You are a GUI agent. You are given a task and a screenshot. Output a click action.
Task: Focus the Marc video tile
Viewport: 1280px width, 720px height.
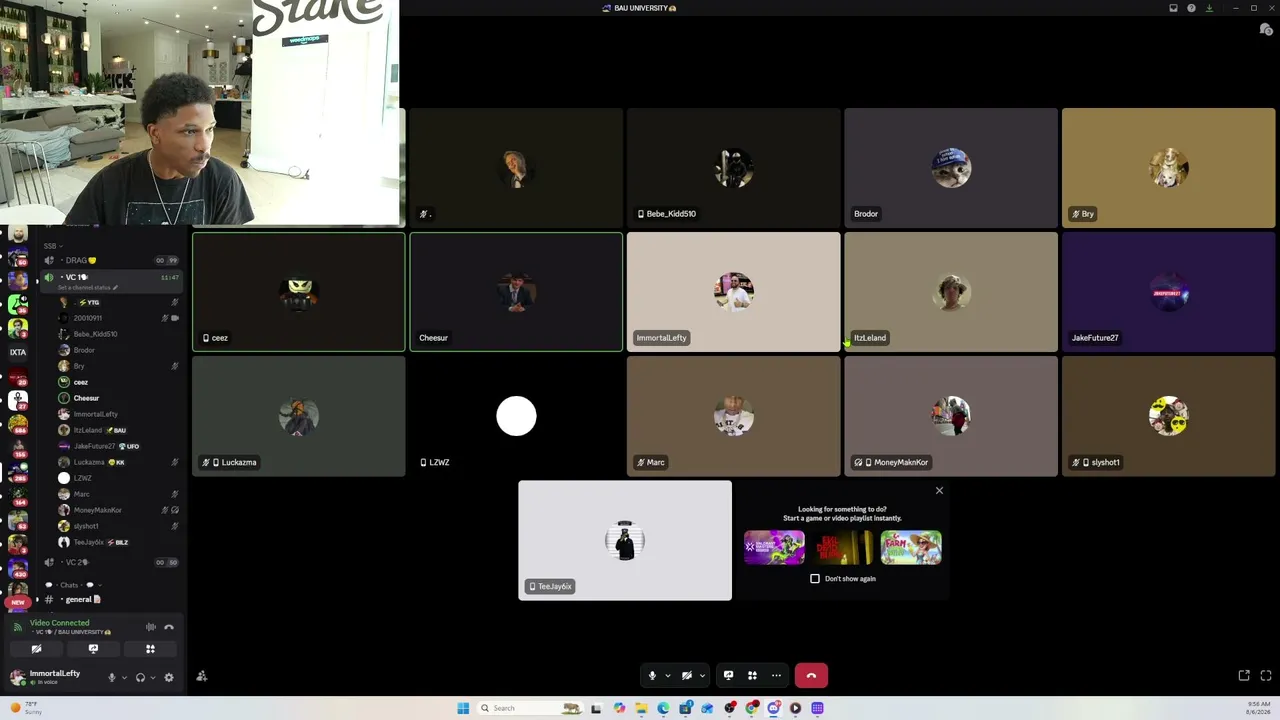(x=733, y=416)
